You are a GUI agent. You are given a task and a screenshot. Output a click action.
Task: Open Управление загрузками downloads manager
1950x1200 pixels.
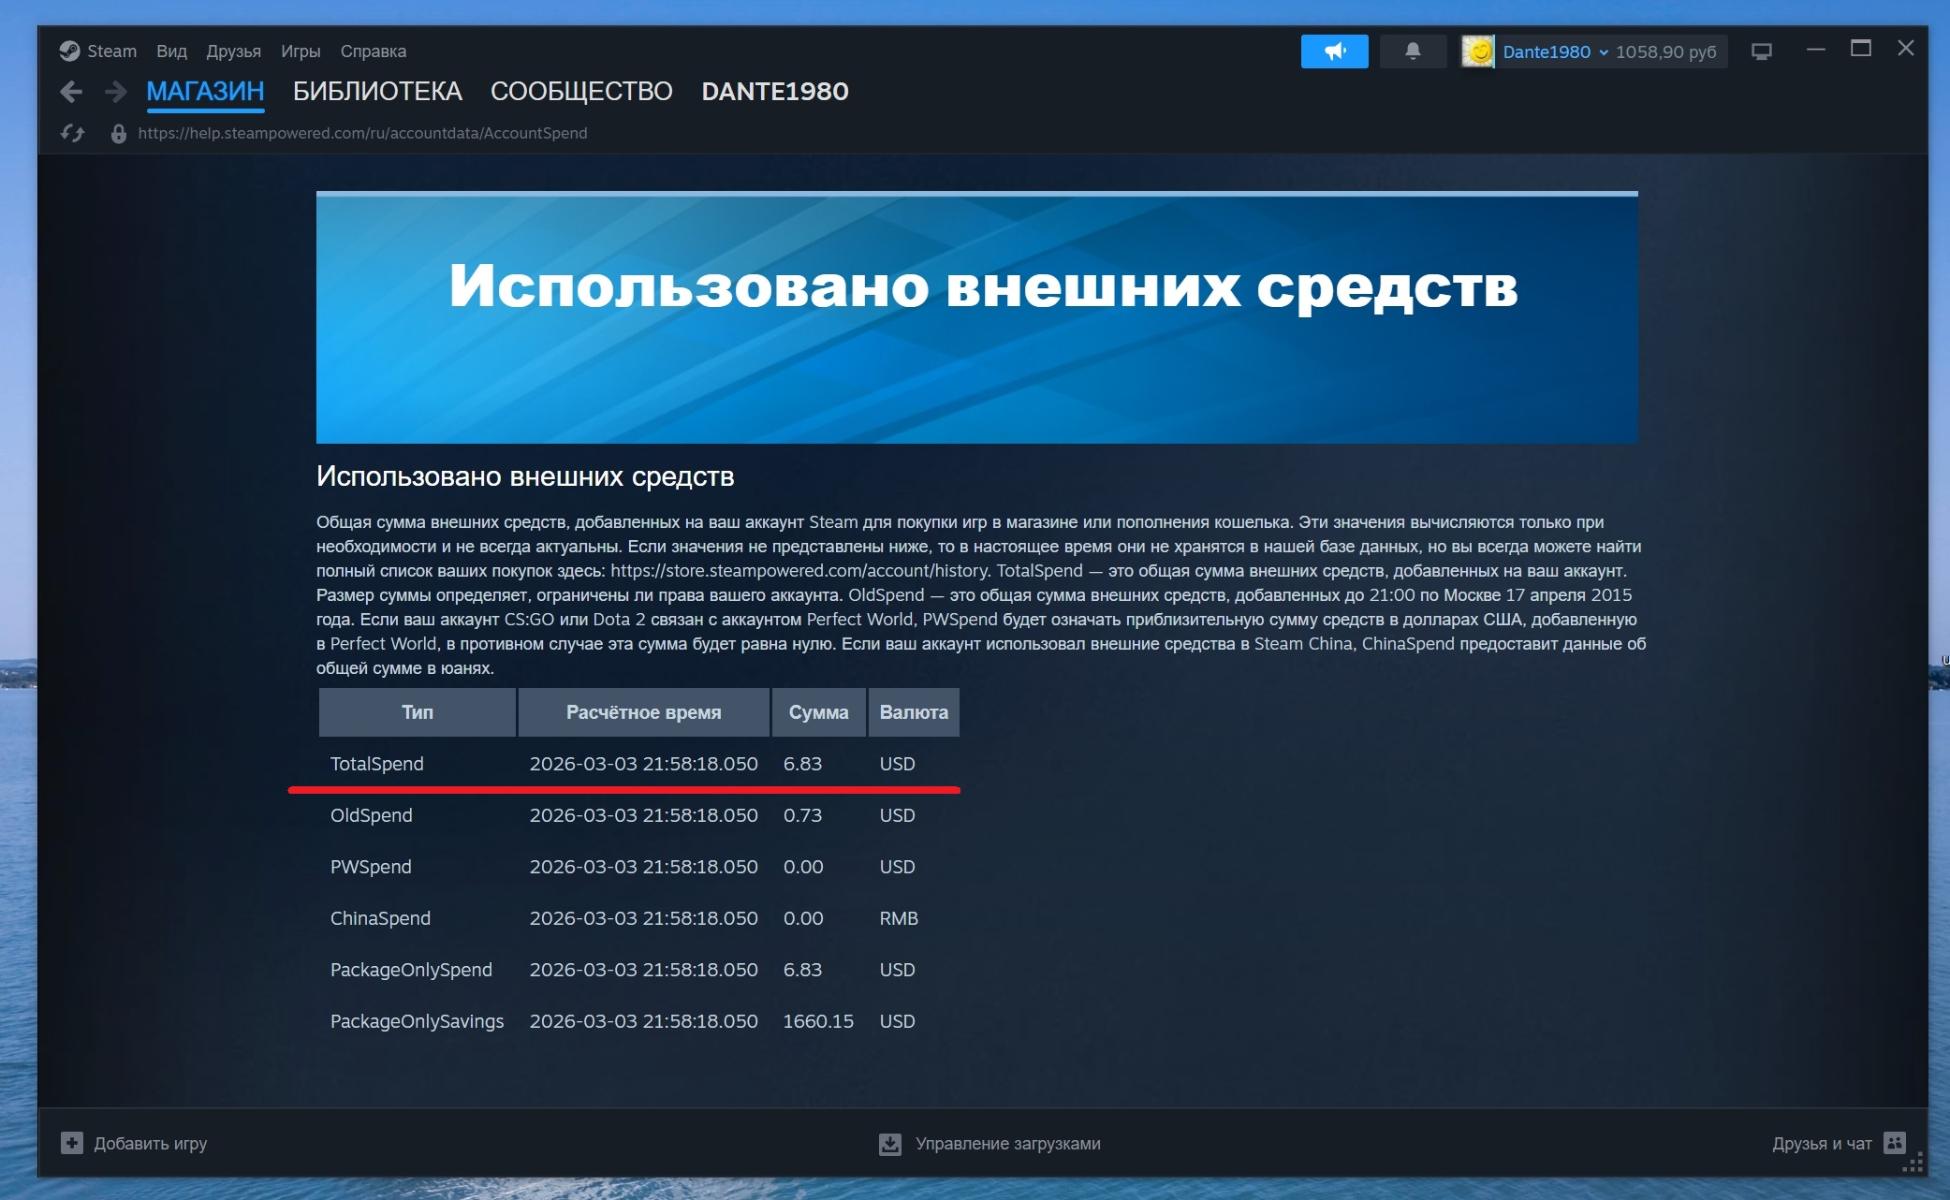989,1143
